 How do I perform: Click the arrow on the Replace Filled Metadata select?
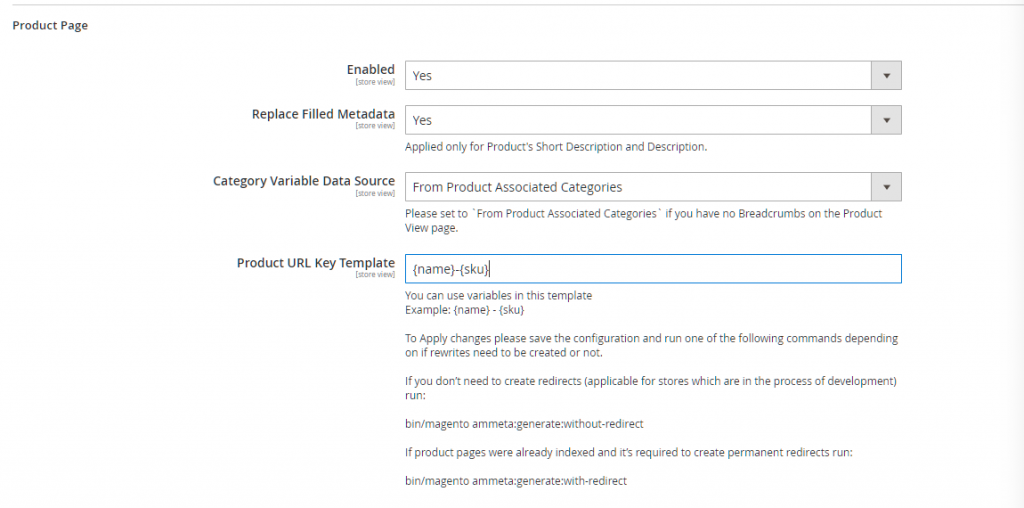click(886, 120)
